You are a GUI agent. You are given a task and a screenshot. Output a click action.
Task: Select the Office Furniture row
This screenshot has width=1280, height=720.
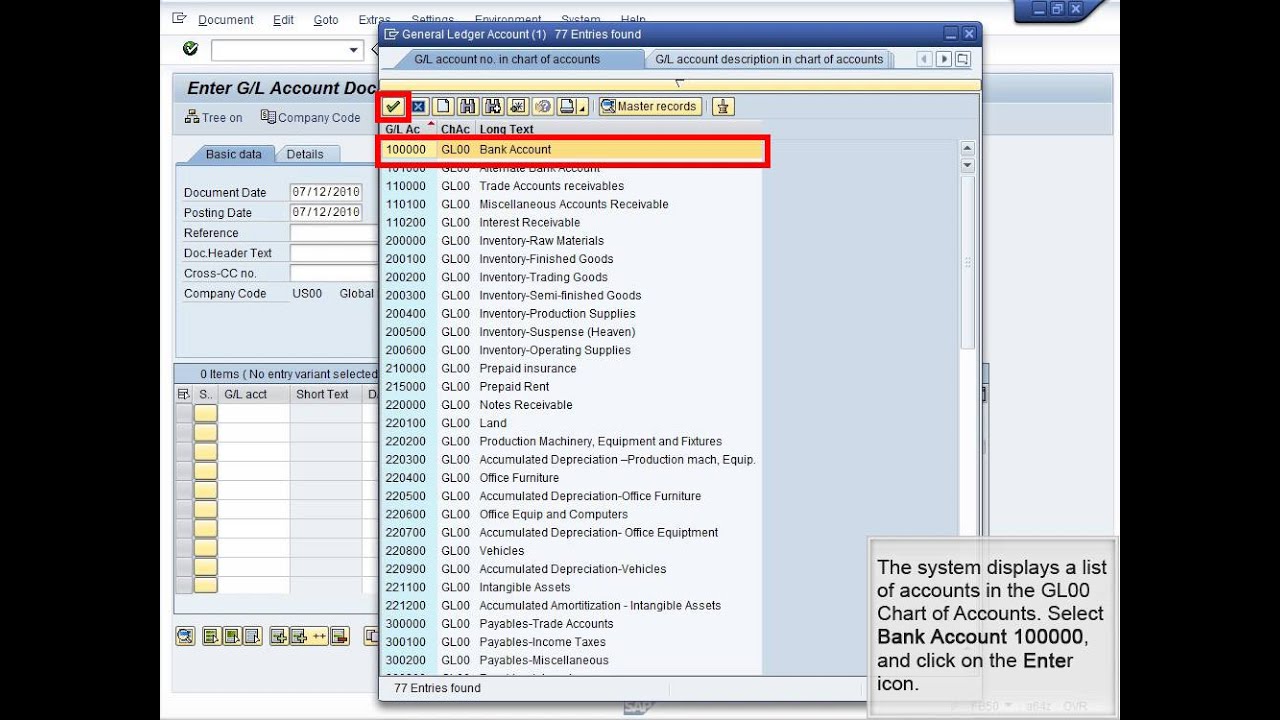571,478
